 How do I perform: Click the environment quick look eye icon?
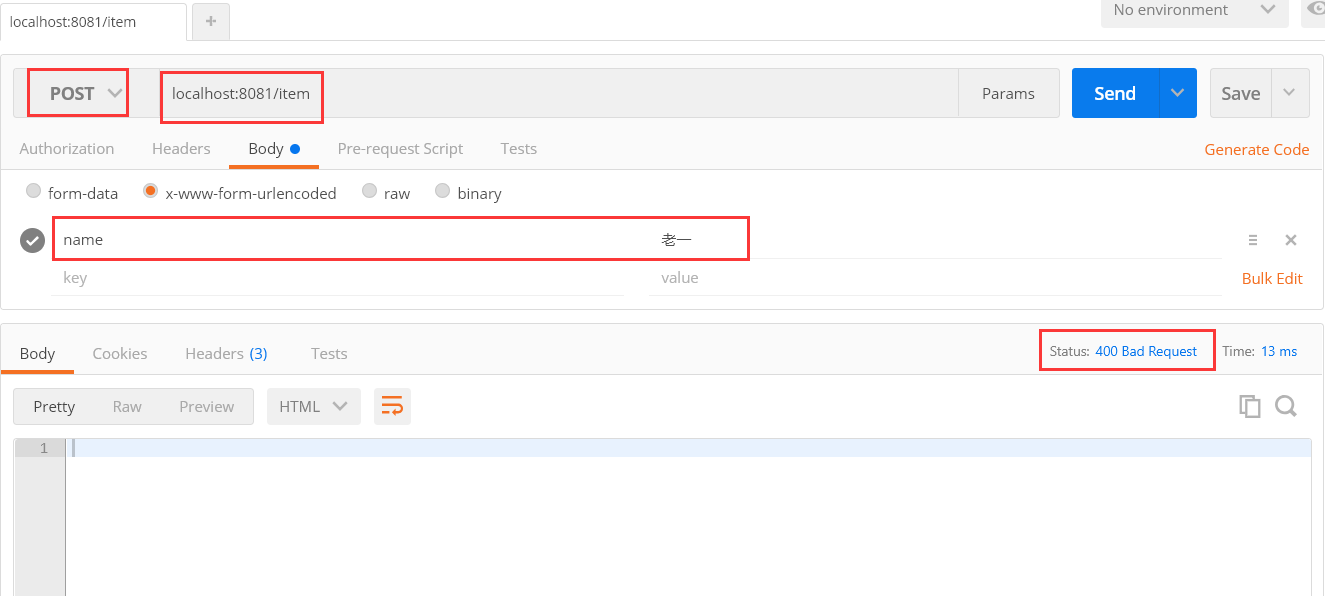point(1314,10)
